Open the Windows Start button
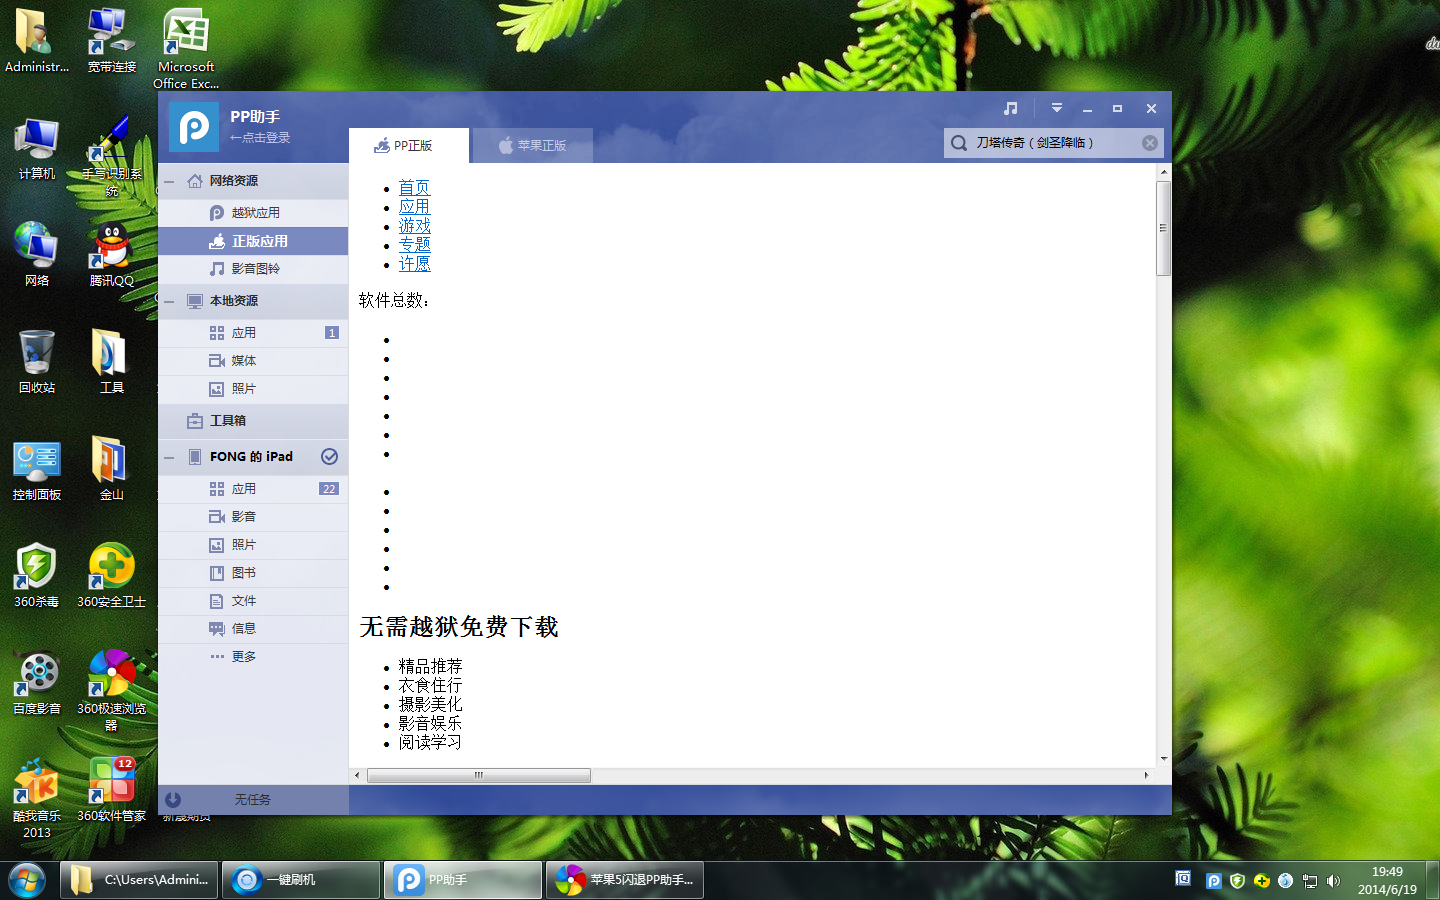Image resolution: width=1440 pixels, height=900 pixels. point(27,880)
